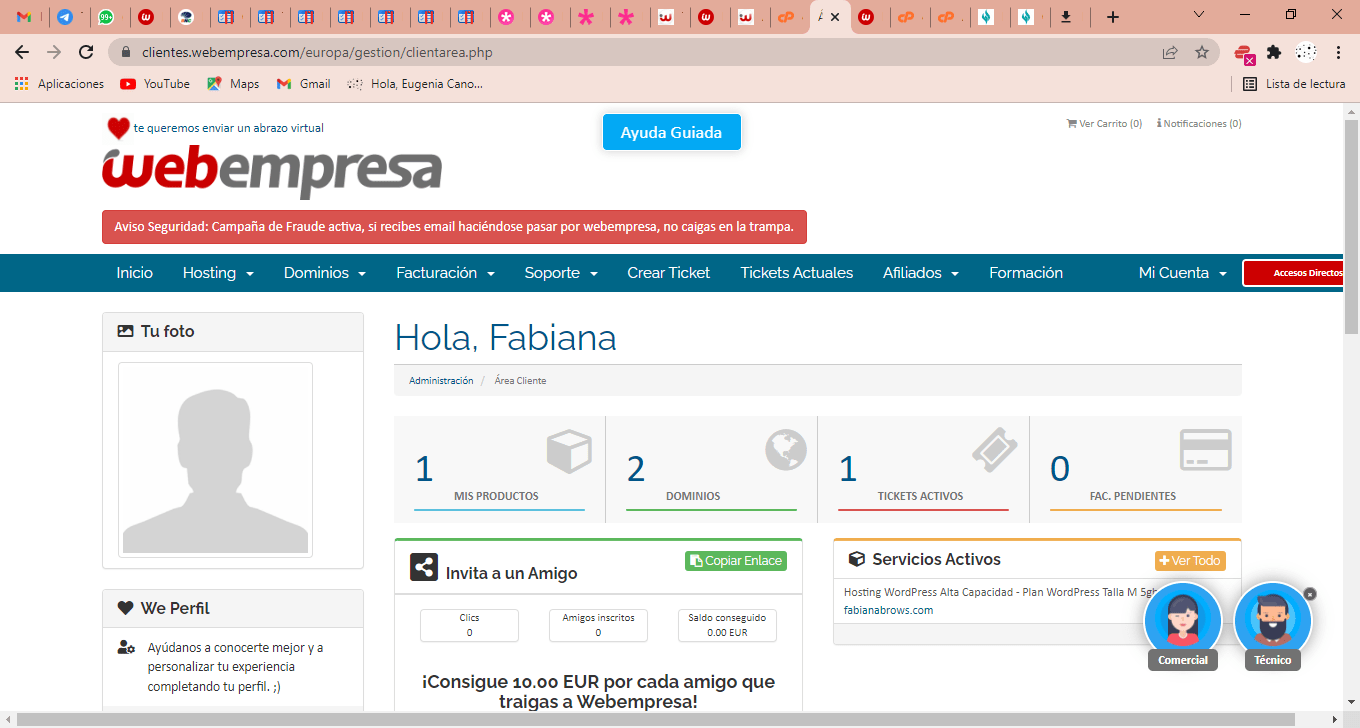Click the Aviso Seguridad fraud warning banner
The height and width of the screenshot is (728, 1360).
point(454,227)
